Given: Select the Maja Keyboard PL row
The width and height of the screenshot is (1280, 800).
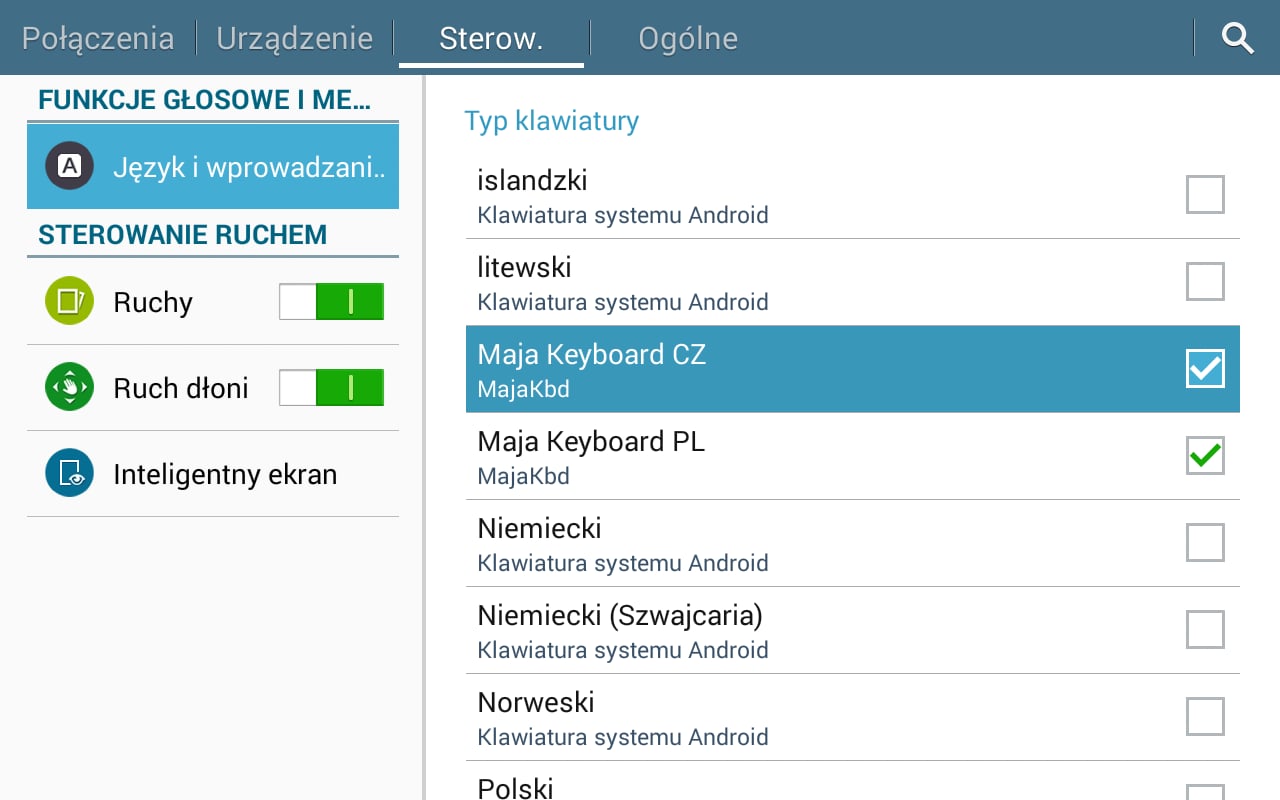Looking at the screenshot, I should coord(853,456).
